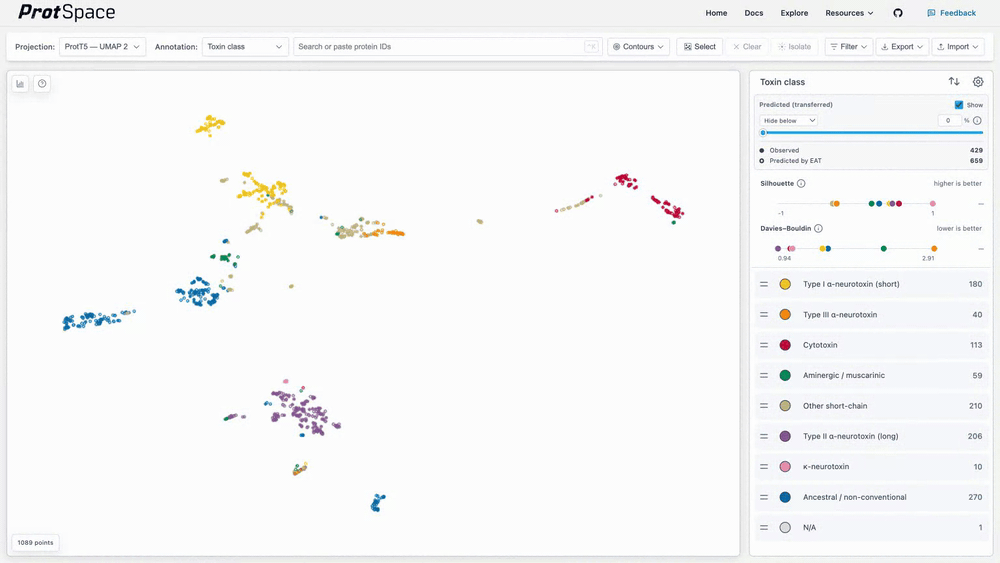This screenshot has height=563, width=1000.
Task: Click the Predicted by EAT count 659
Action: 976,161
